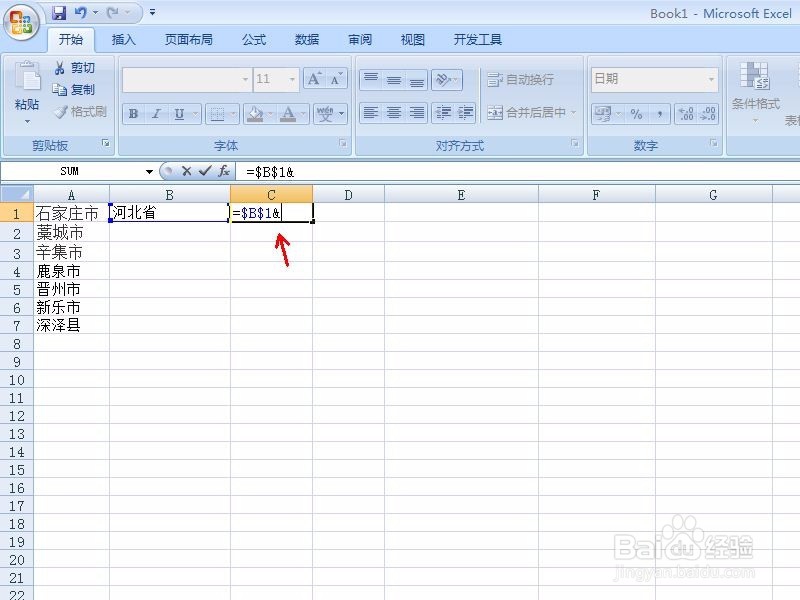Image resolution: width=800 pixels, height=600 pixels.
Task: Click 合并后居中 merge and center
Action: pos(526,112)
